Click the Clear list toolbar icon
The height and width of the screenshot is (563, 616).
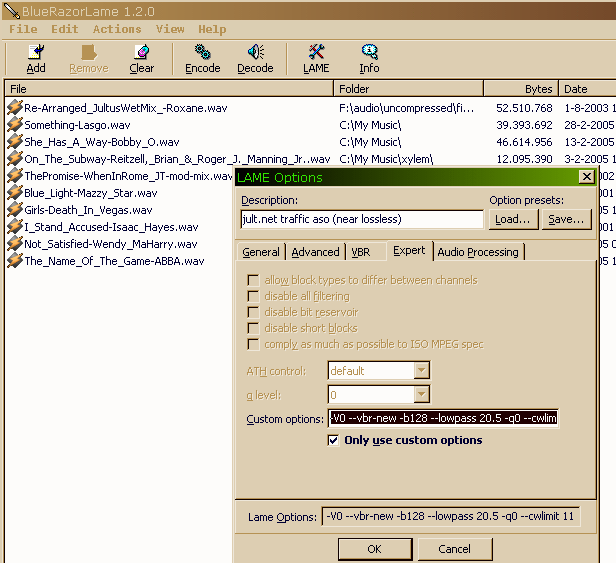click(141, 52)
